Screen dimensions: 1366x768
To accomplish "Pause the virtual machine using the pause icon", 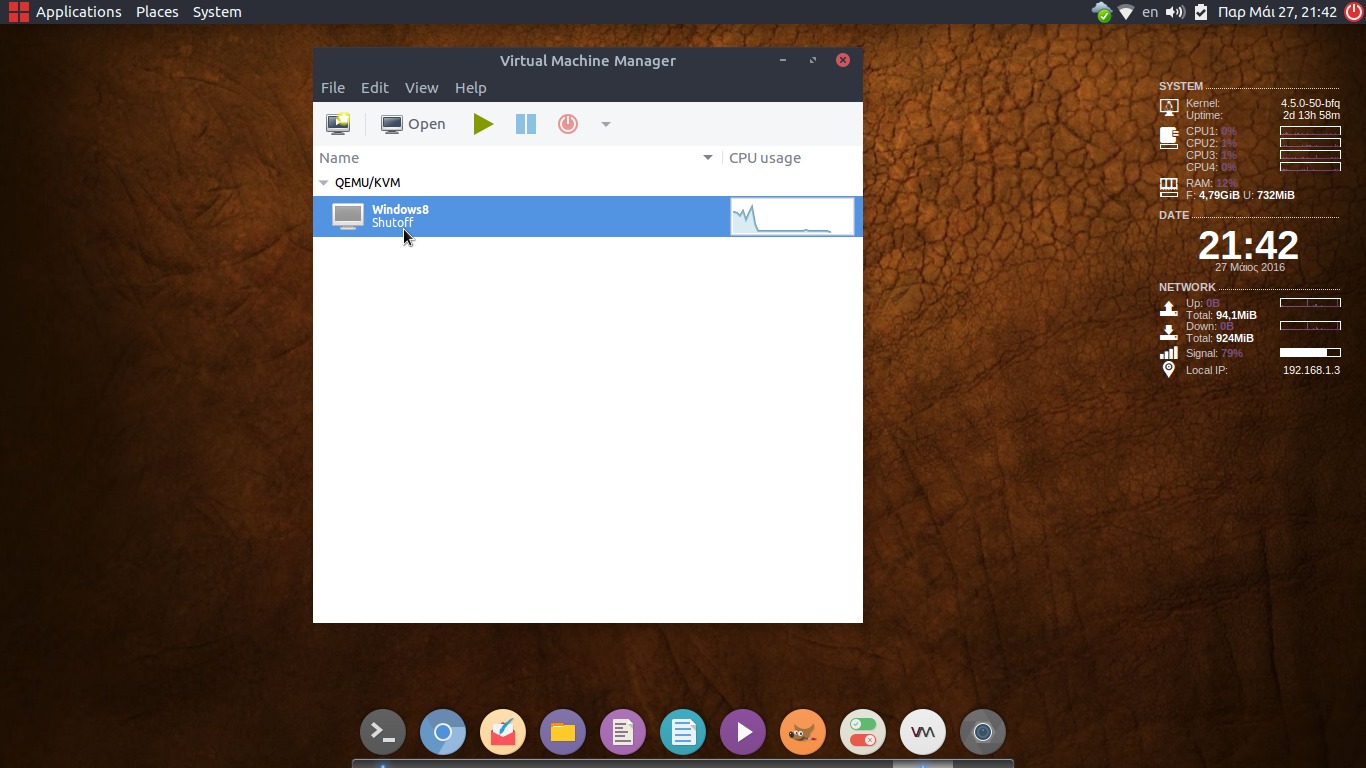I will pyautogui.click(x=526, y=124).
